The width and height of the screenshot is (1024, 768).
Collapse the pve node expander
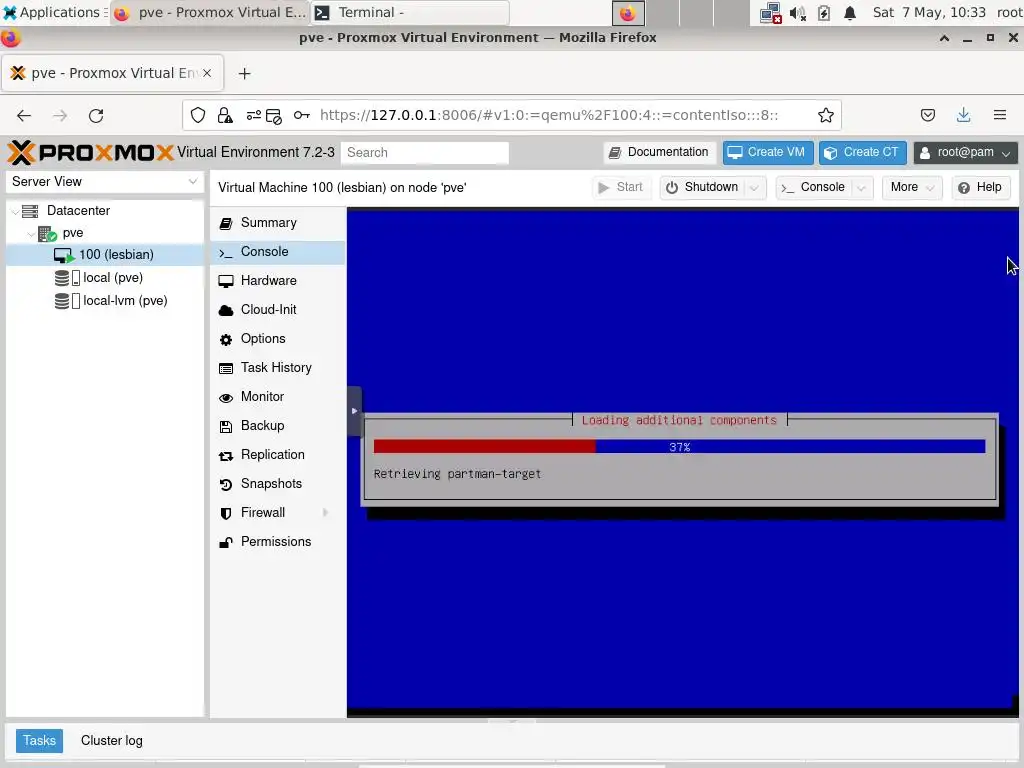[31, 233]
